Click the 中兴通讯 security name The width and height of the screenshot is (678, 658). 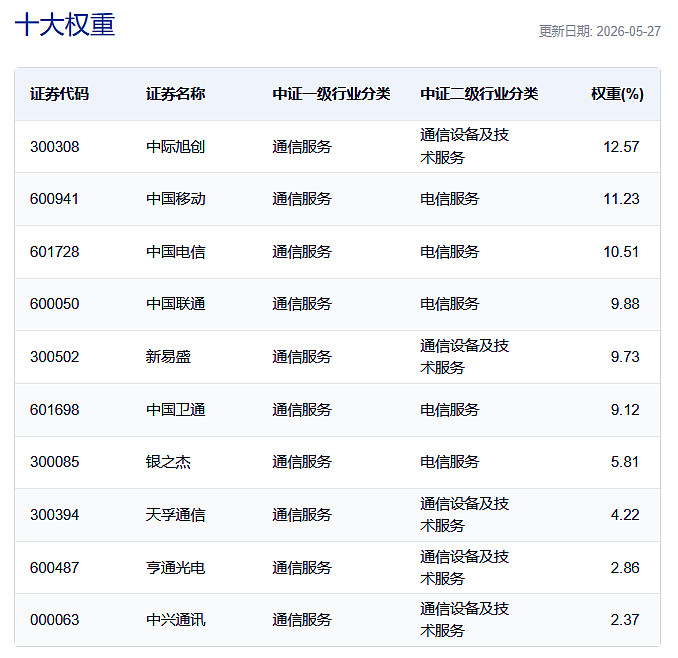[x=176, y=620]
